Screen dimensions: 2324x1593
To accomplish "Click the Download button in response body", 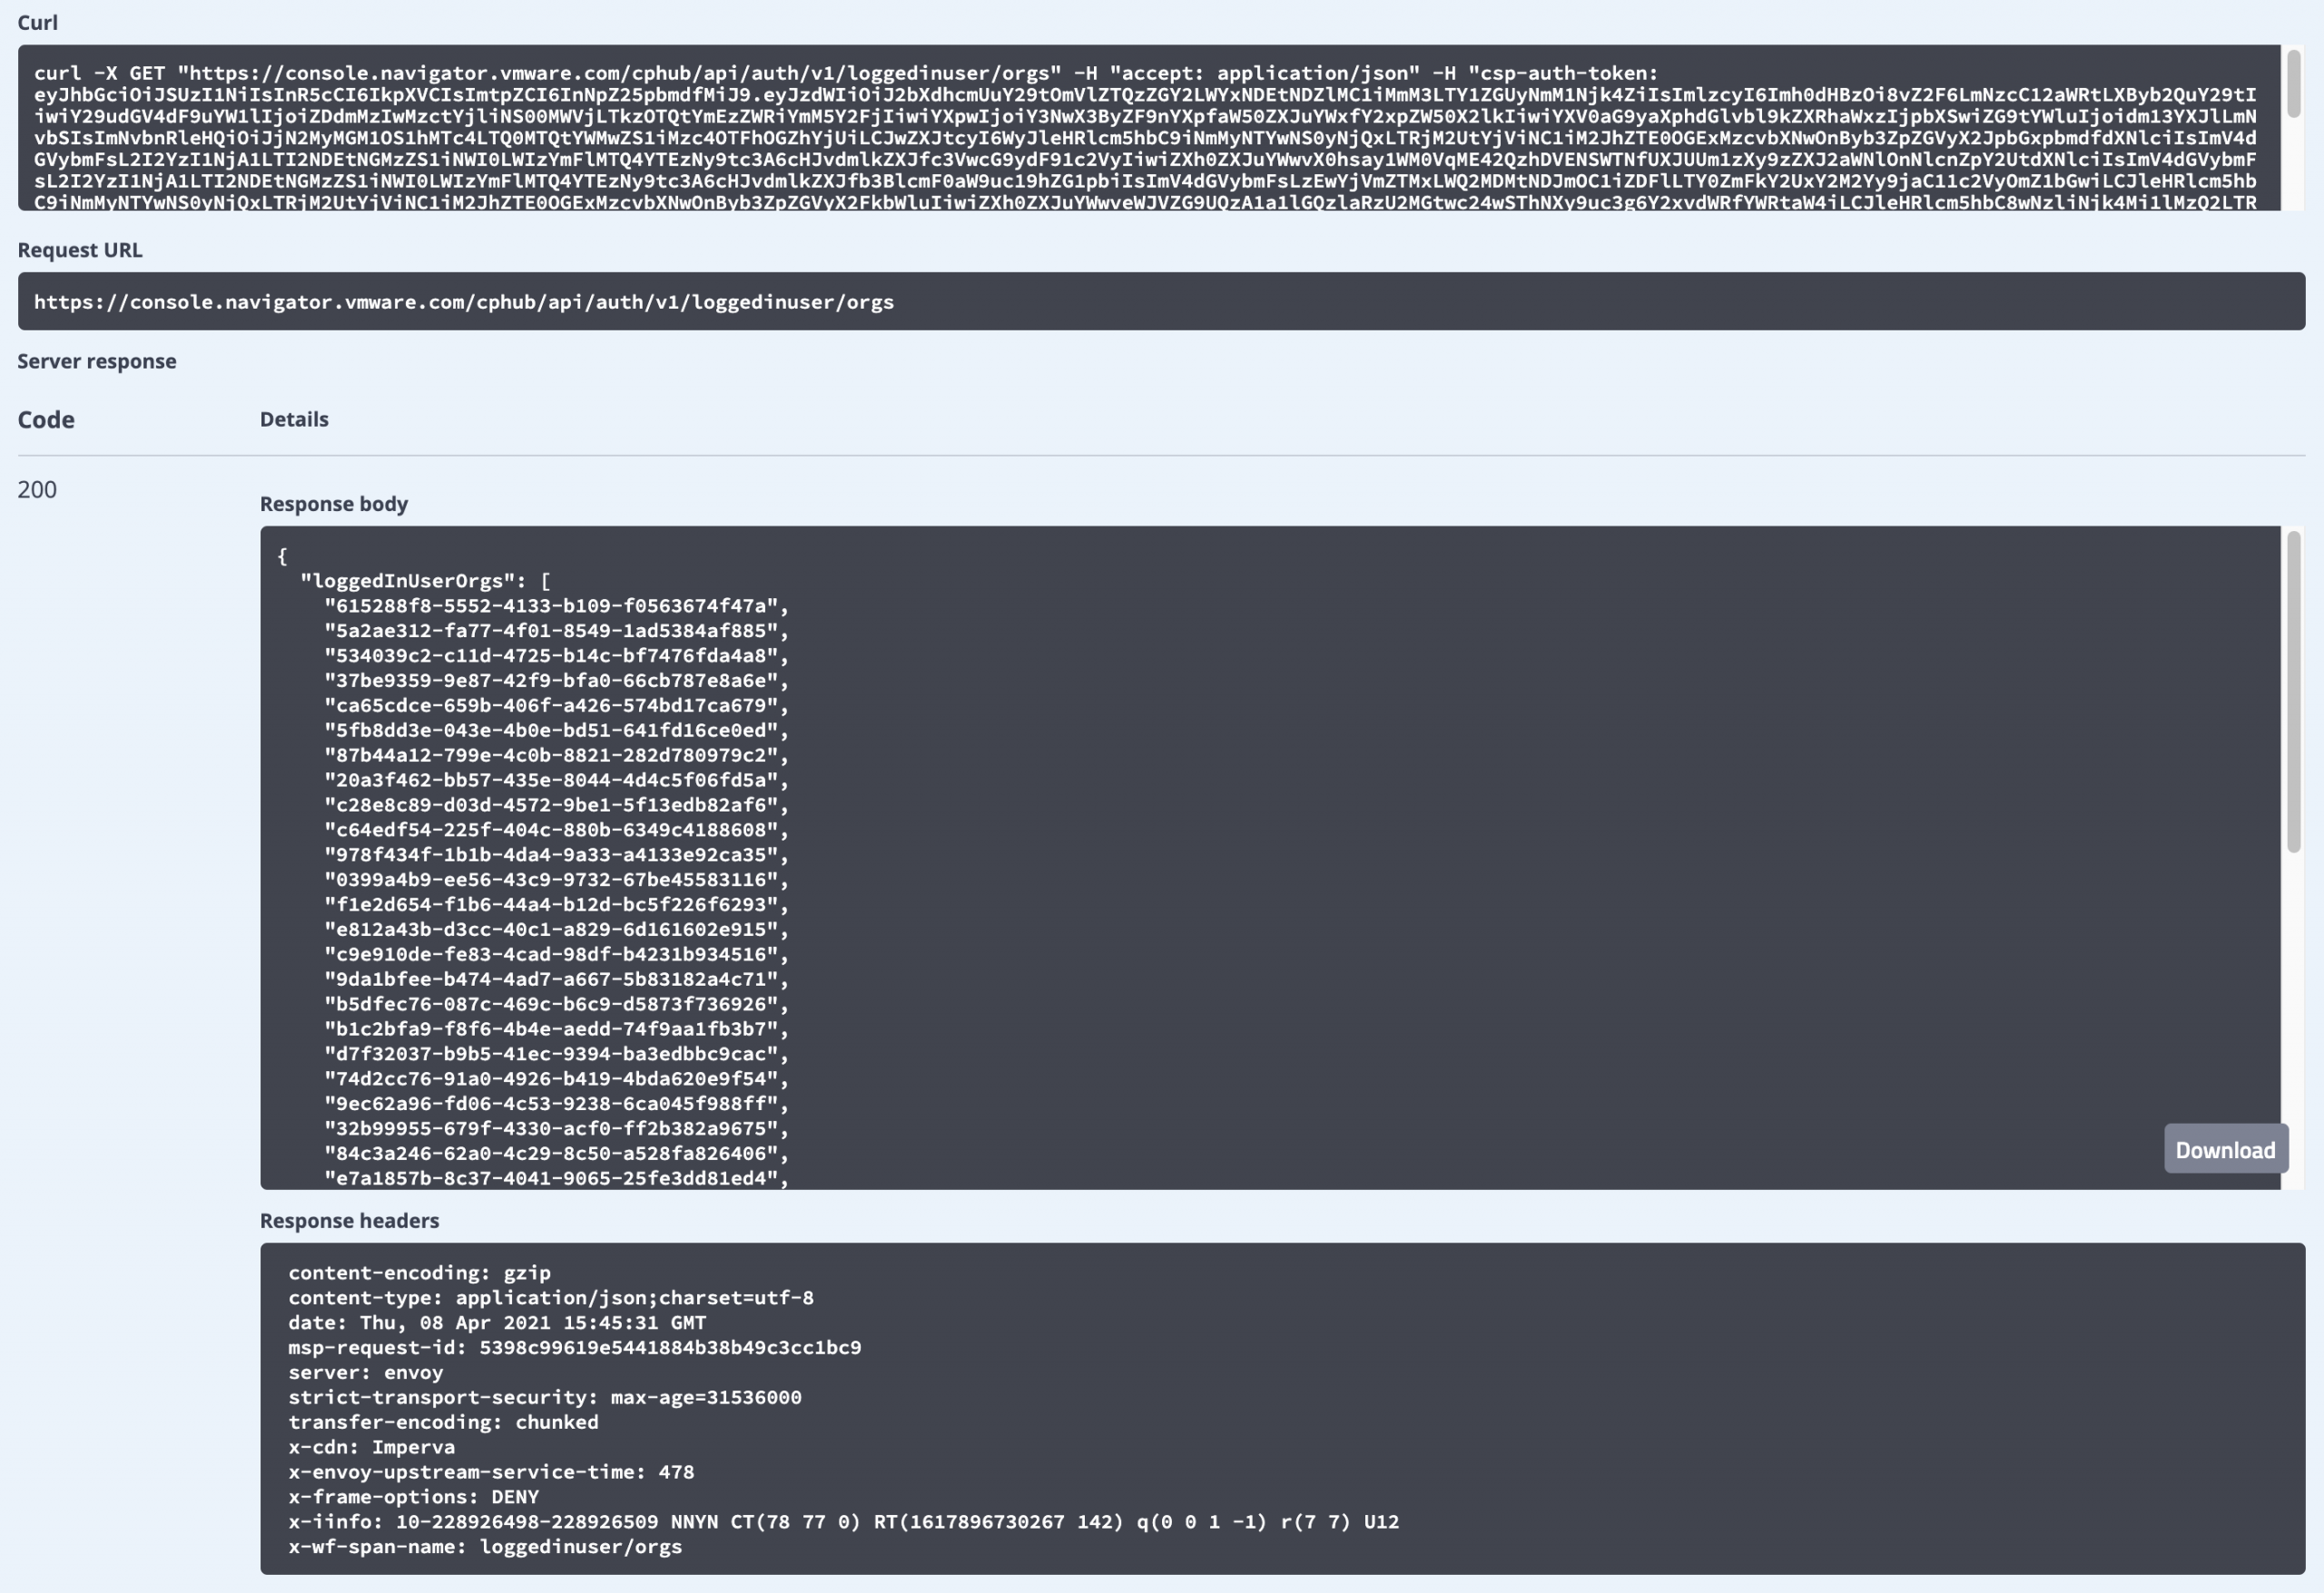I will click(x=2224, y=1149).
